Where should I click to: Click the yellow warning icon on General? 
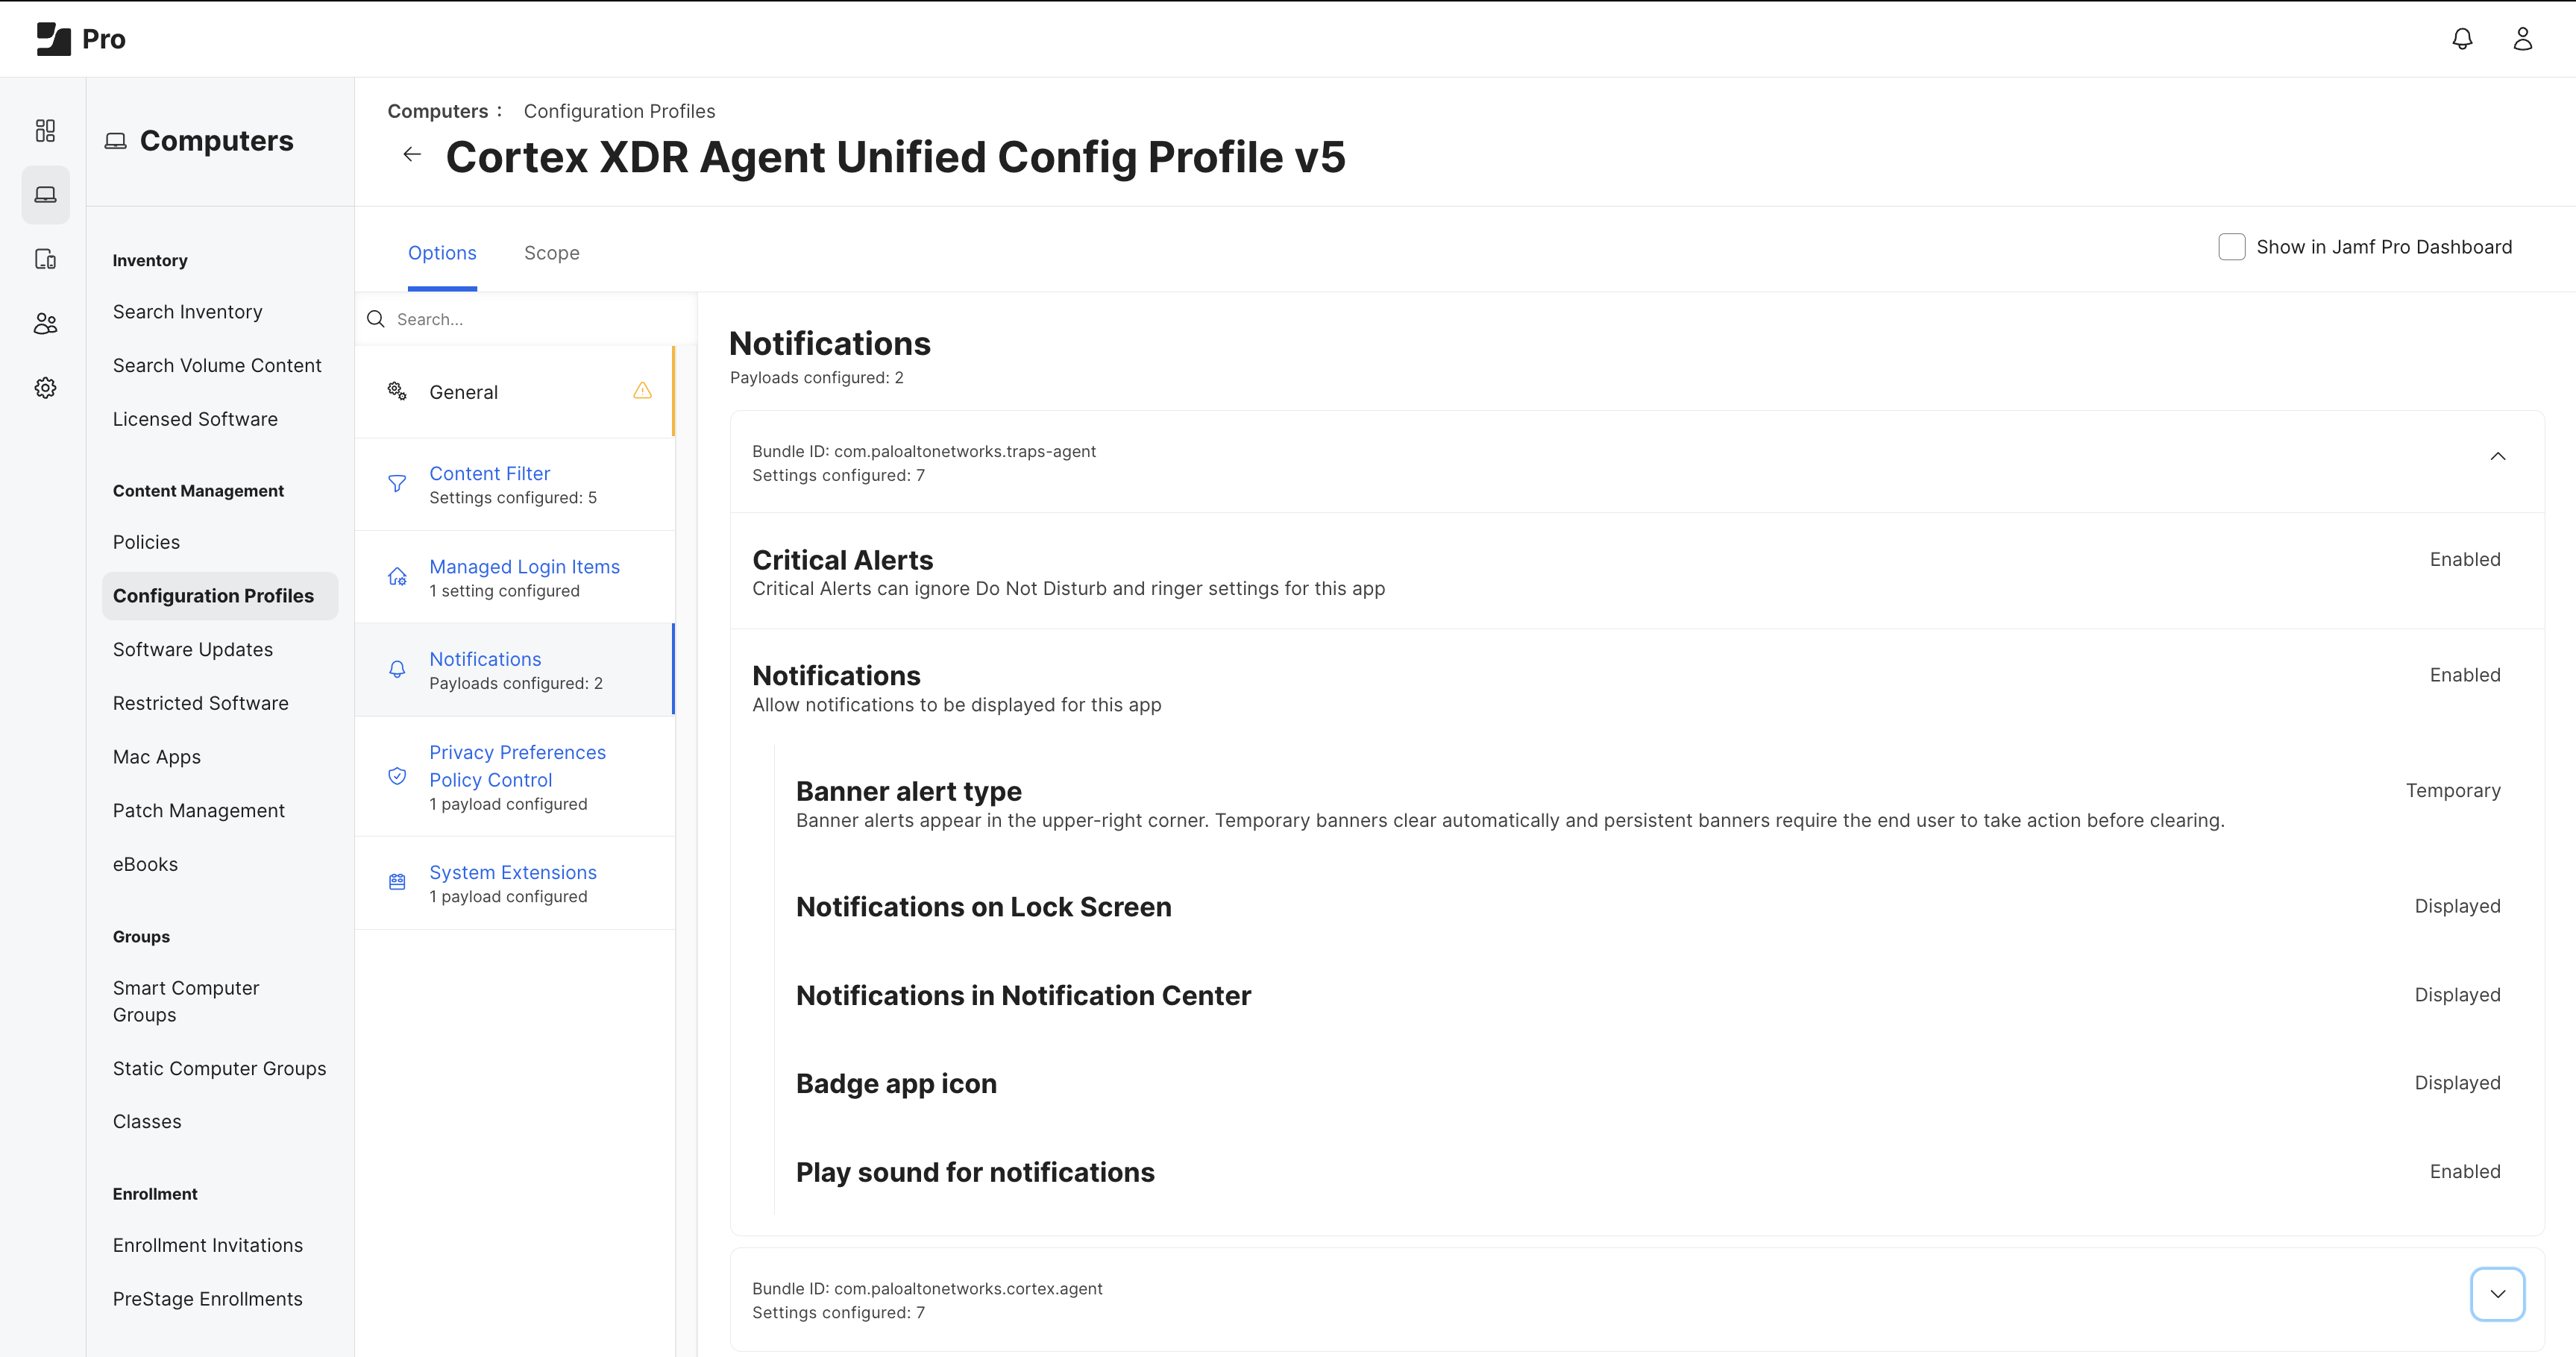coord(642,391)
